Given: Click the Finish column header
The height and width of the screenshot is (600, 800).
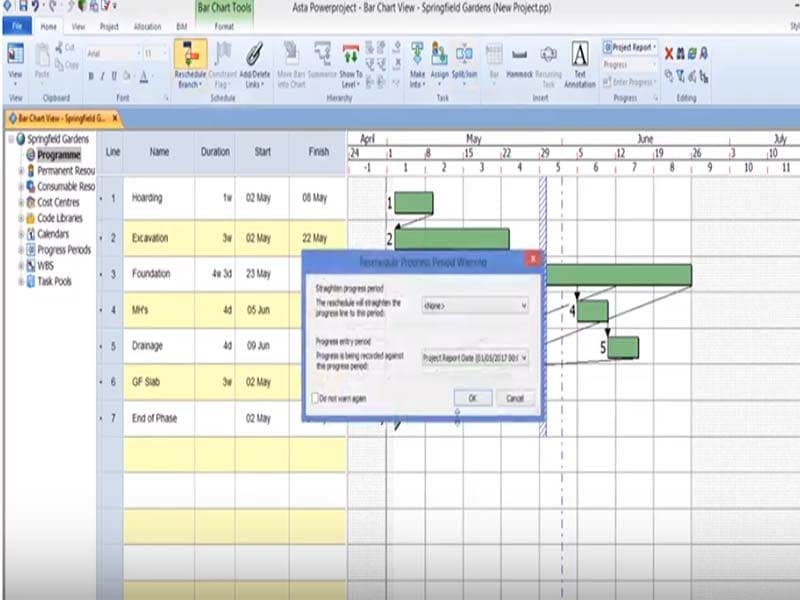Looking at the screenshot, I should 318,152.
